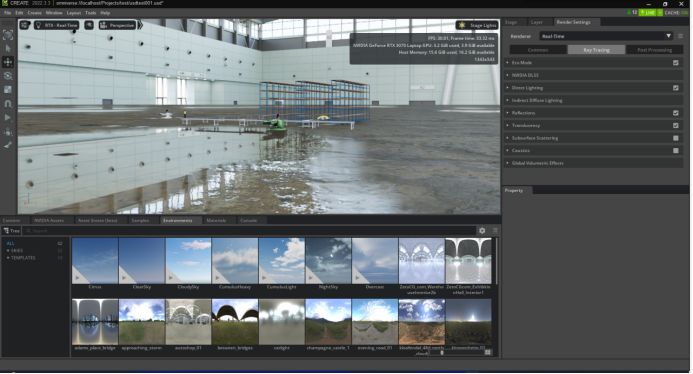
Task: Choose the Move gizmo tool
Action: pos(8,62)
